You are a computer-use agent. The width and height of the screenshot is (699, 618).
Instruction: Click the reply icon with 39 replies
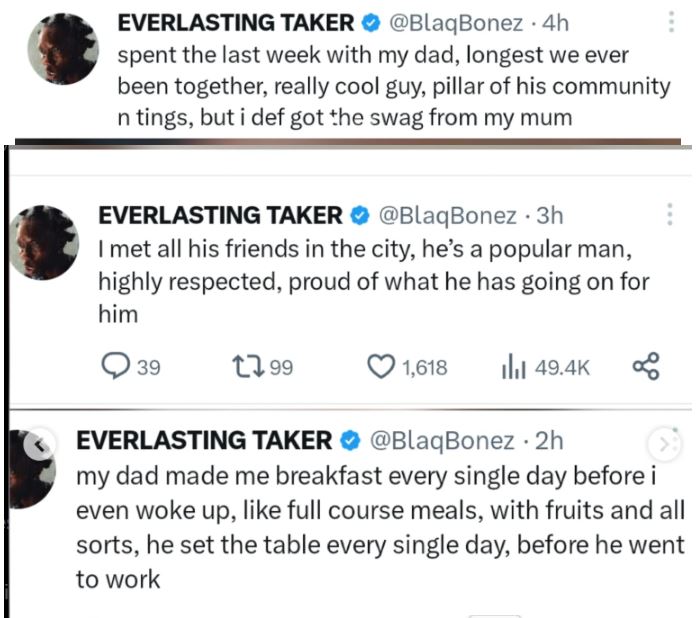pyautogui.click(x=118, y=368)
